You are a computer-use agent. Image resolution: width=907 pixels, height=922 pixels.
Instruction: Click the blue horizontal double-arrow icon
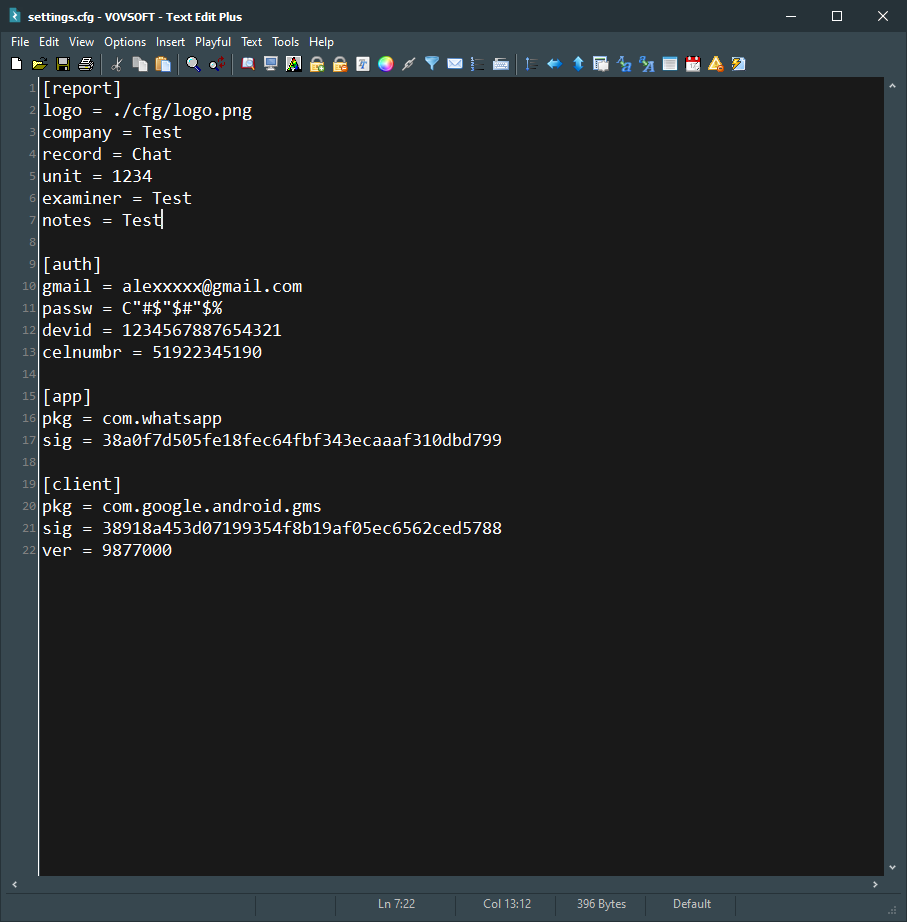[x=554, y=64]
